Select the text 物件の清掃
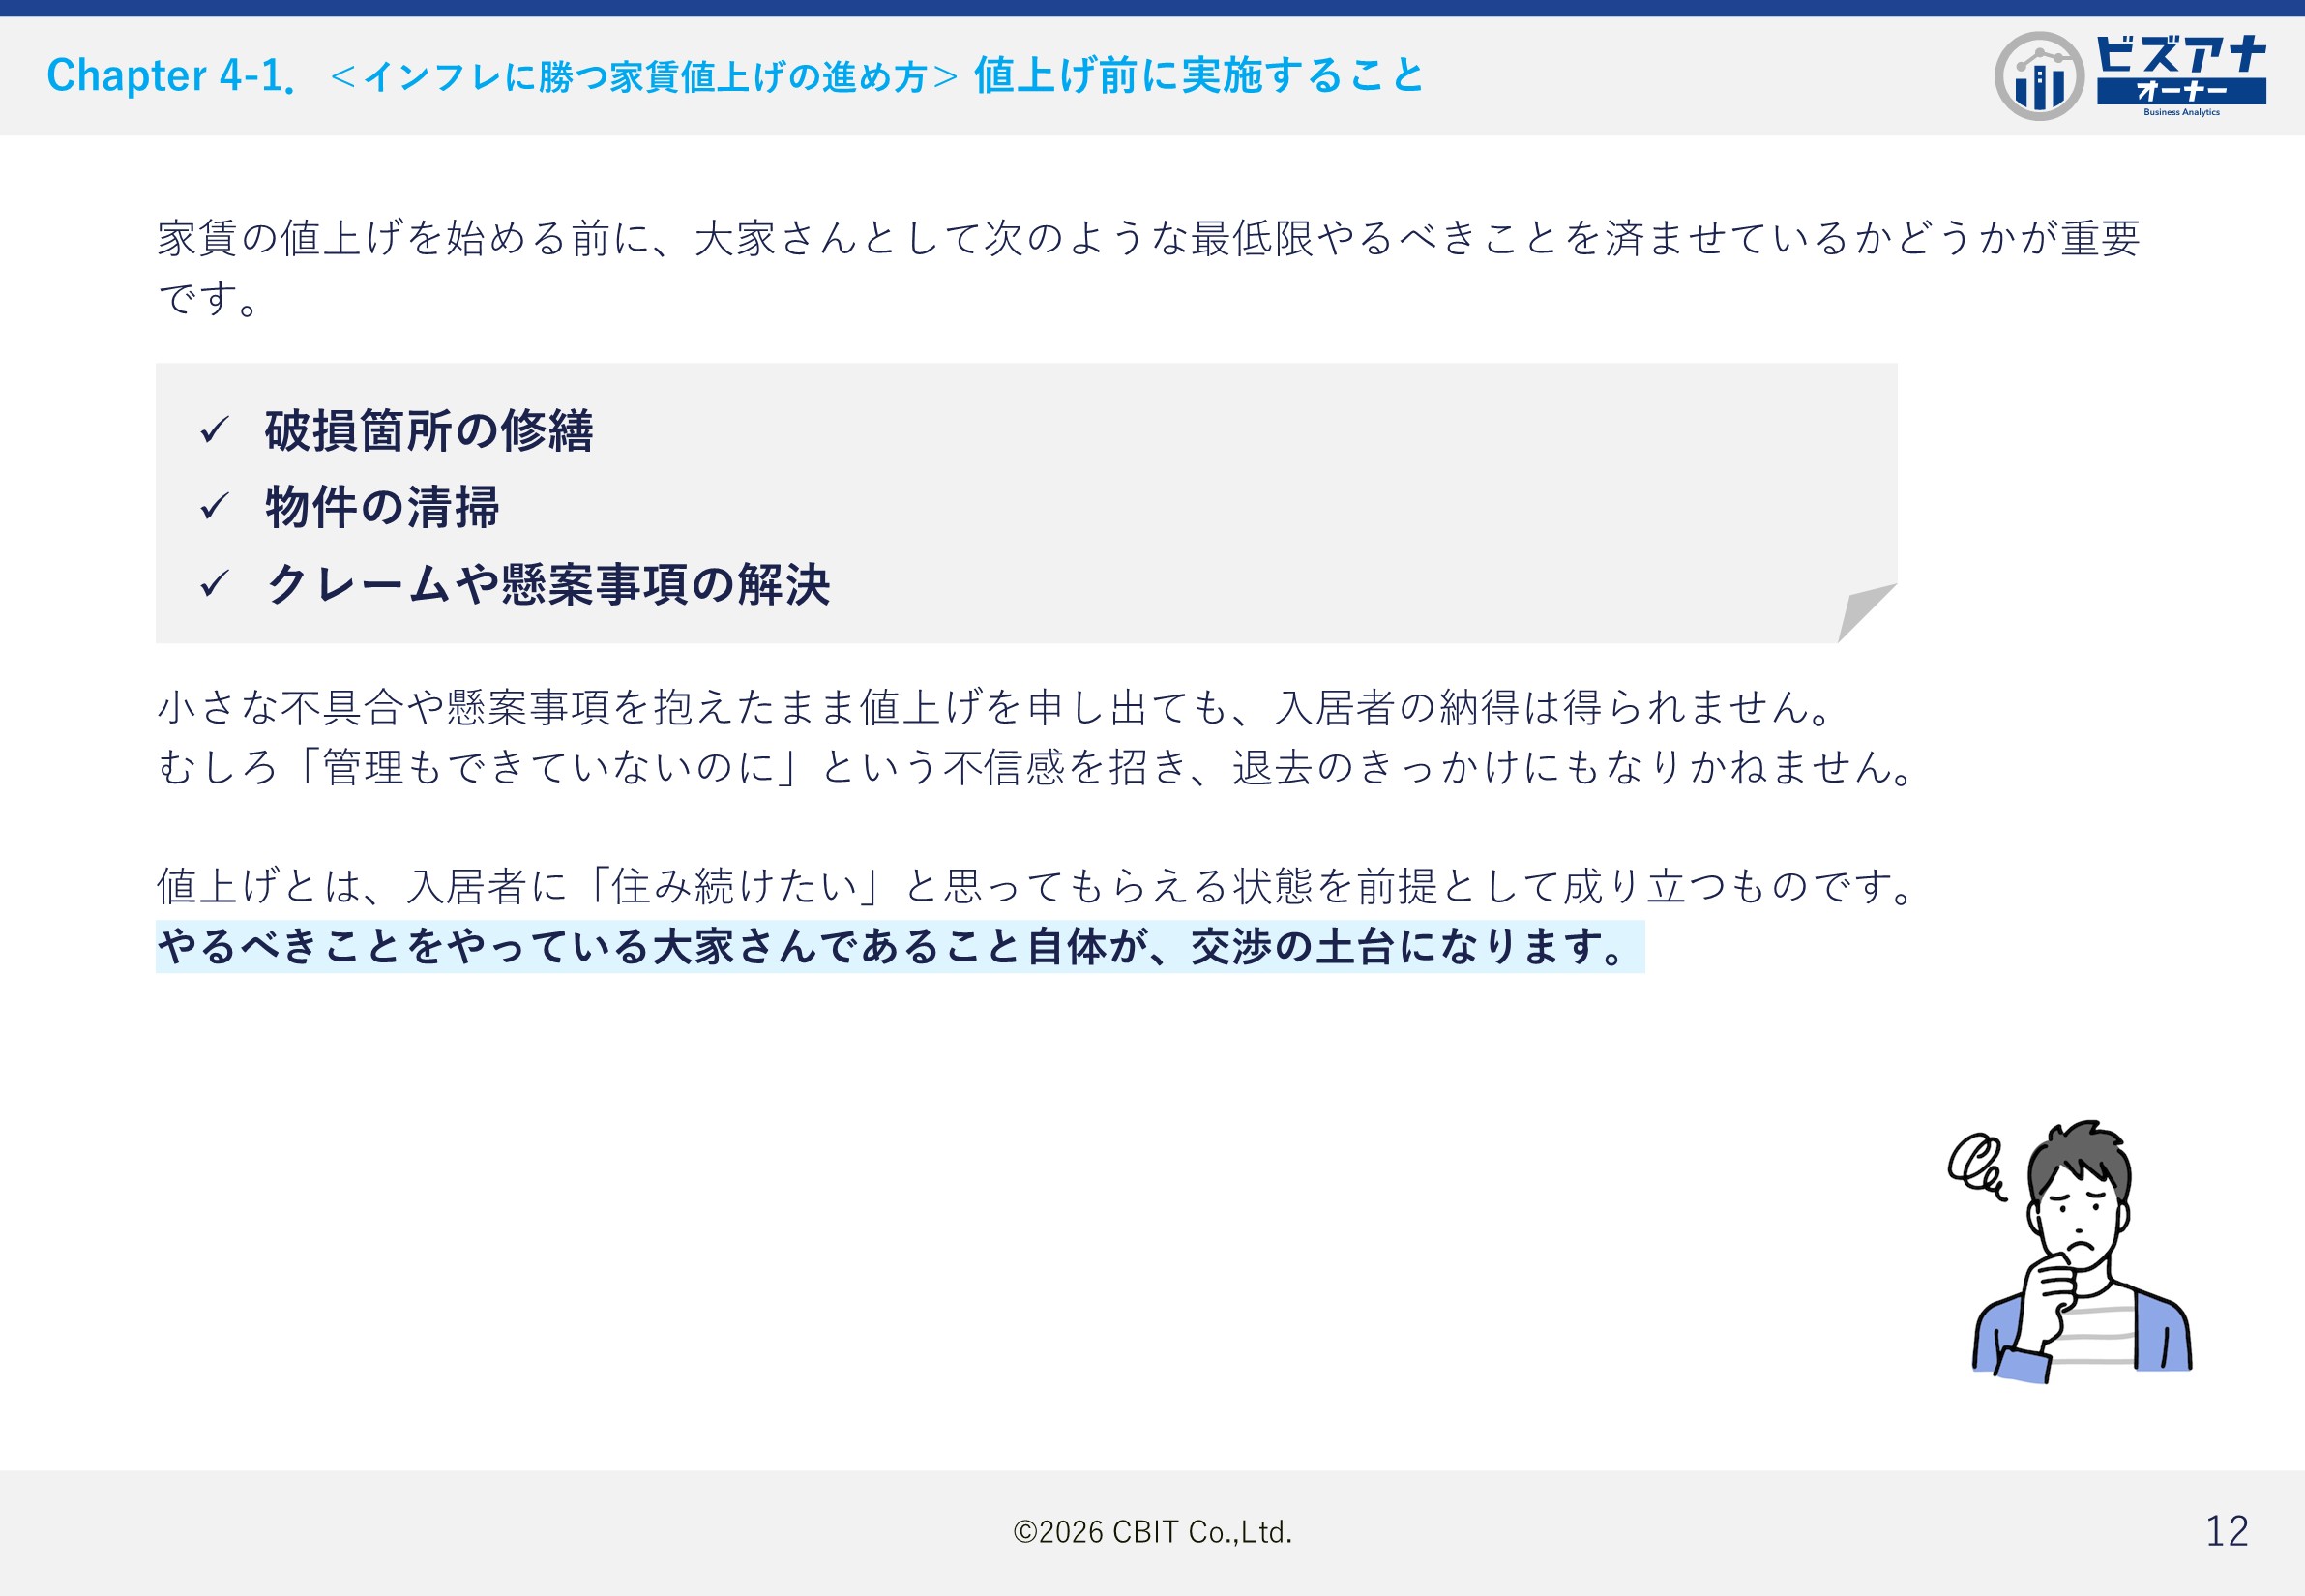Image resolution: width=2305 pixels, height=1596 pixels. (x=382, y=507)
